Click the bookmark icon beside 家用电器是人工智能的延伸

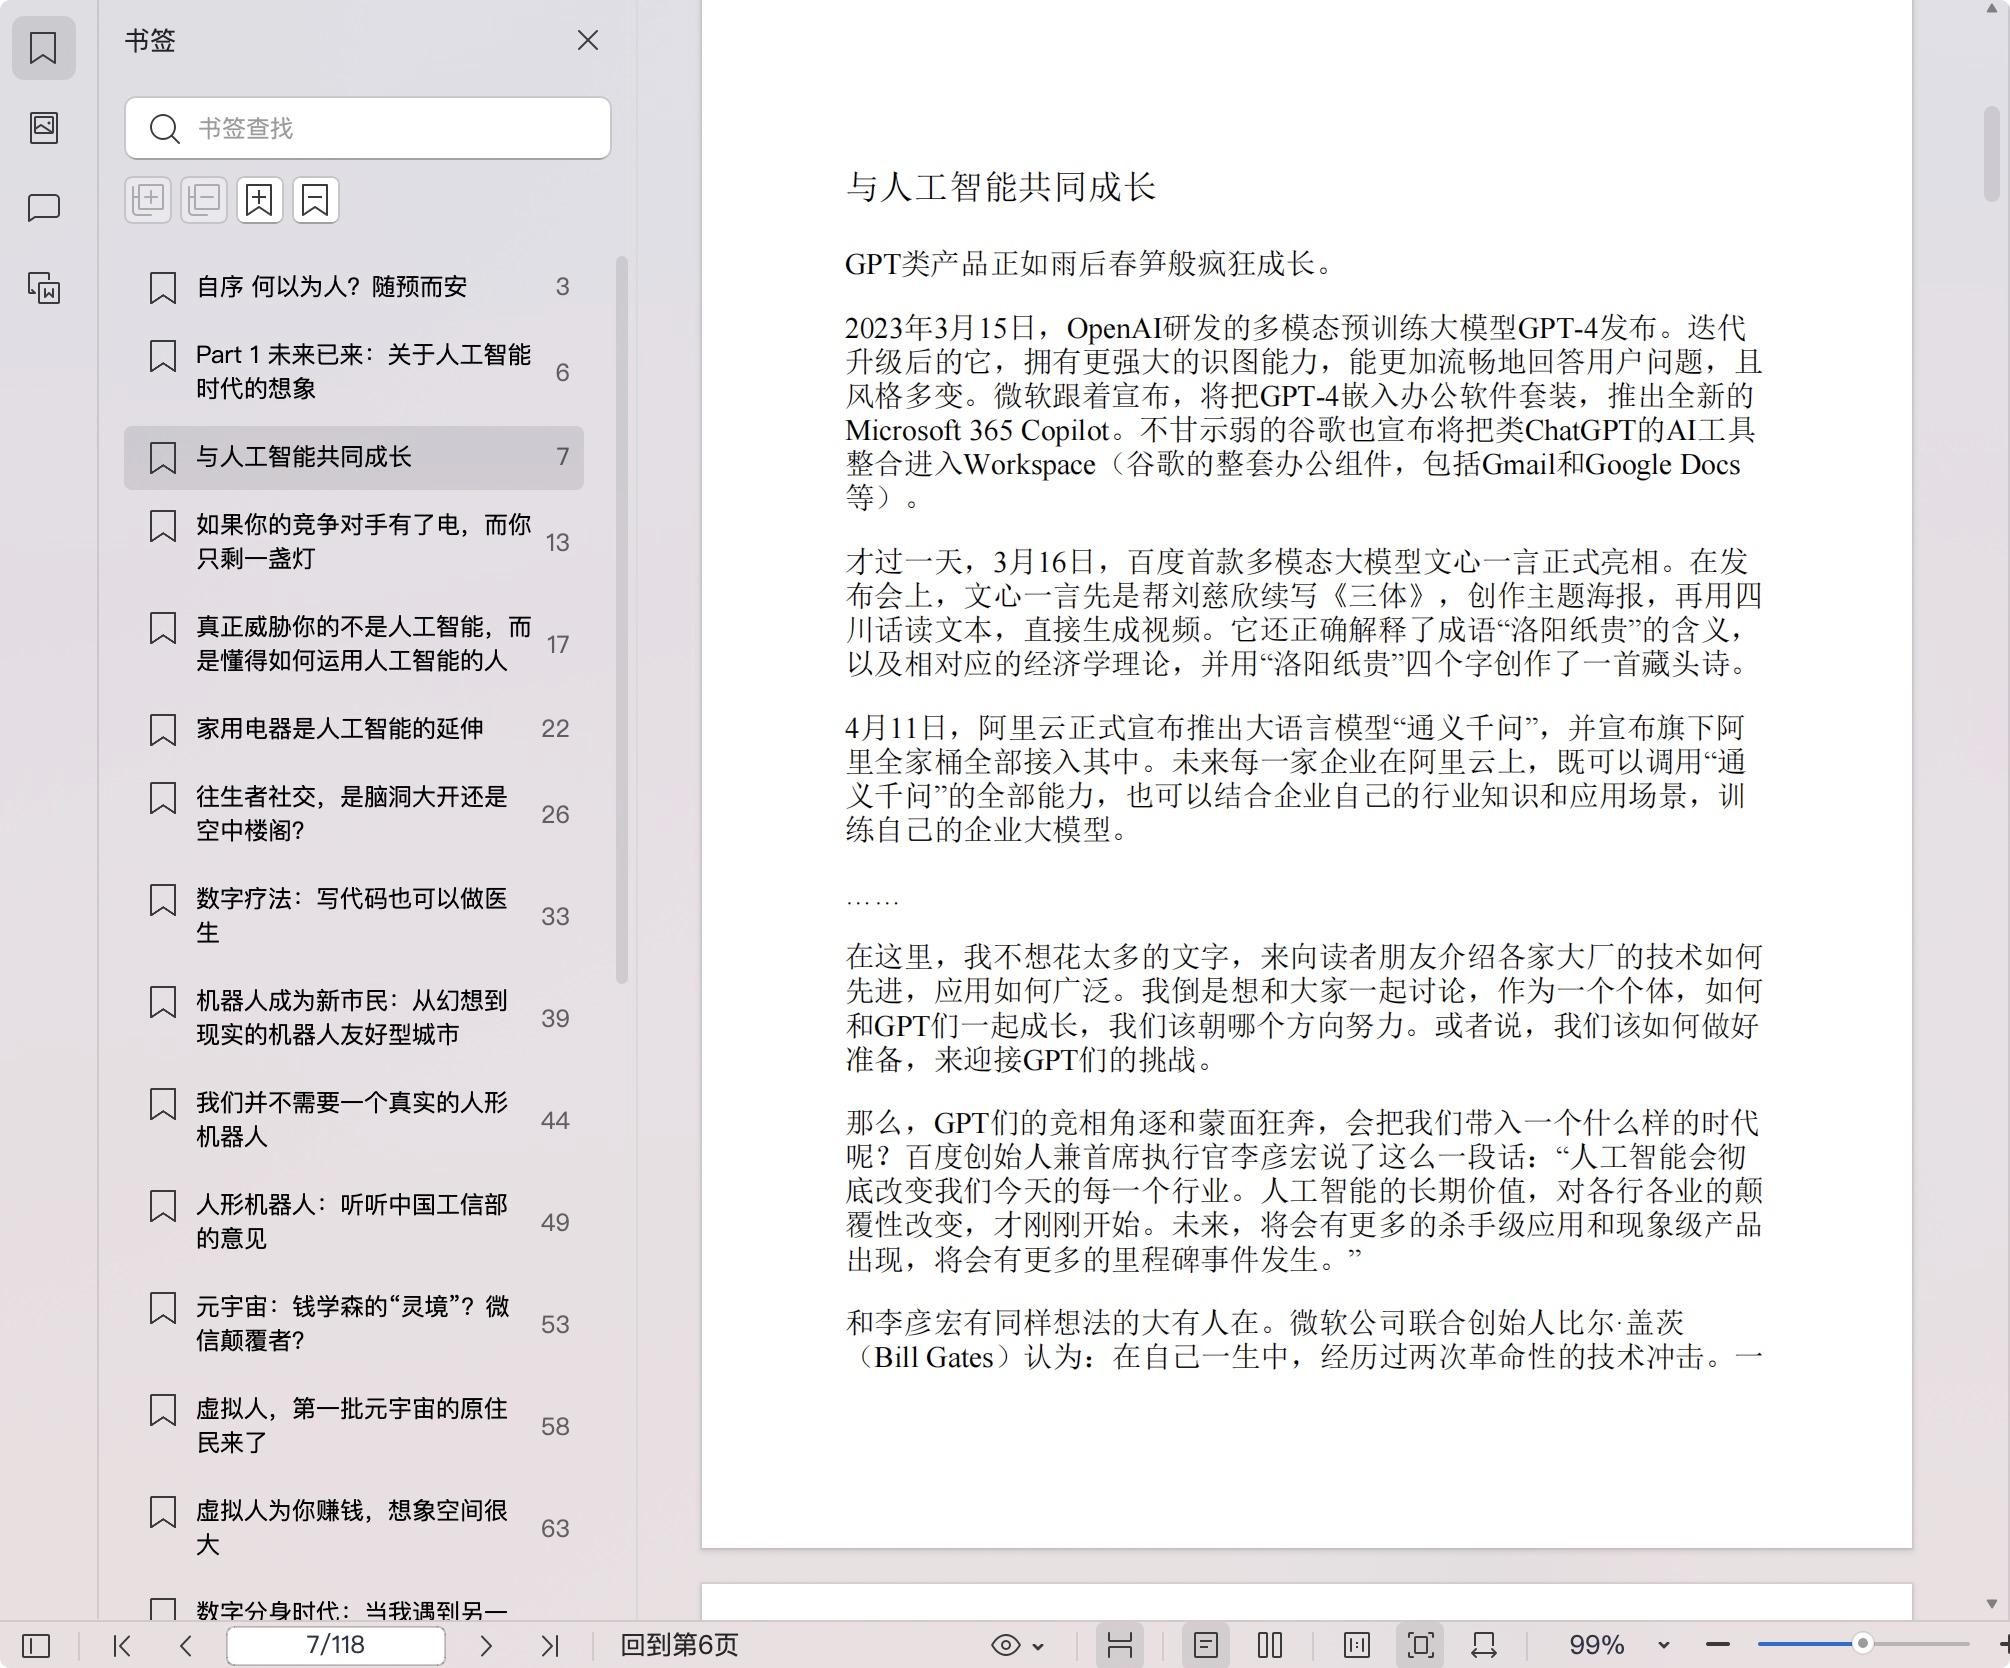pyautogui.click(x=162, y=729)
